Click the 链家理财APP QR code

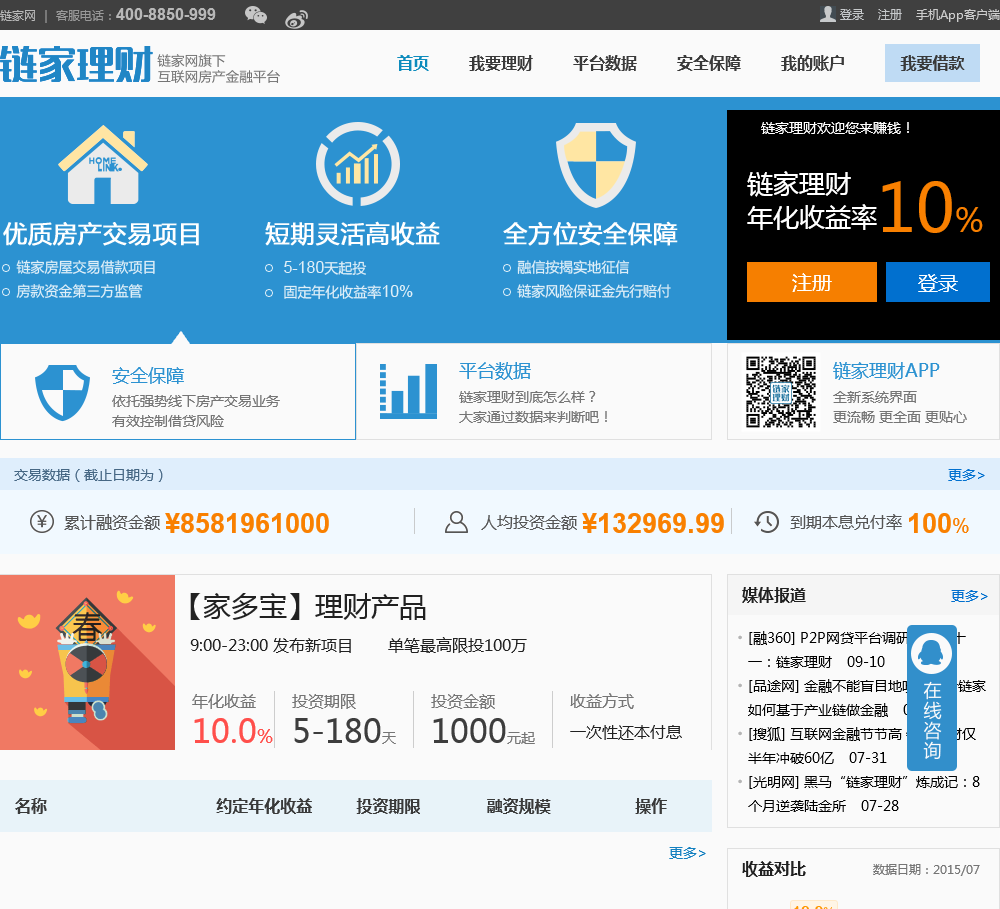coord(781,392)
